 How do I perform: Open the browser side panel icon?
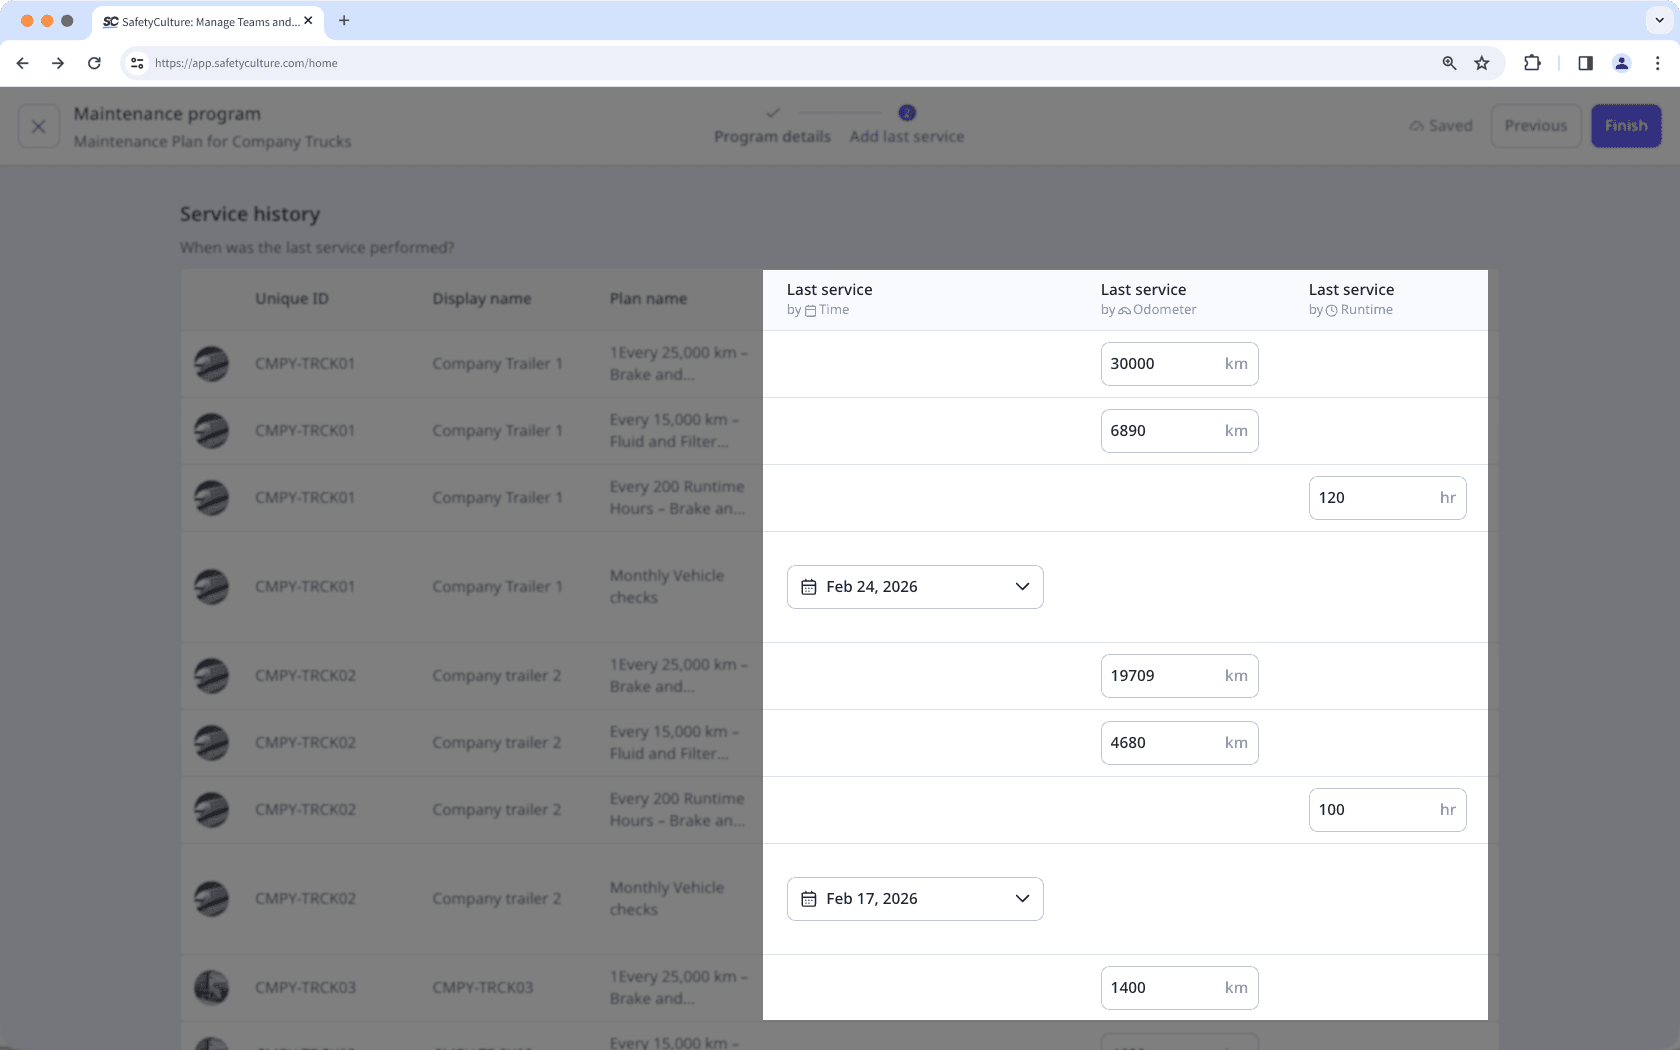pos(1584,62)
